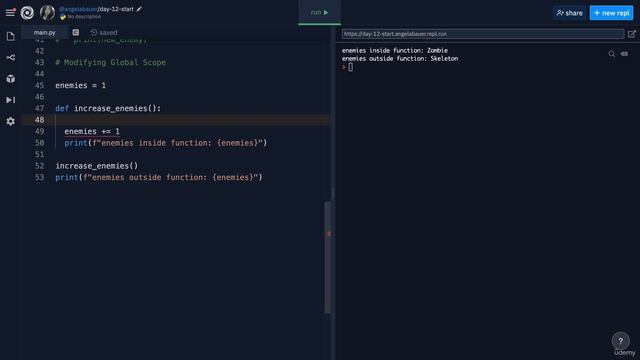Place cursor on empty line 48
640x360 pixels.
tap(192, 120)
